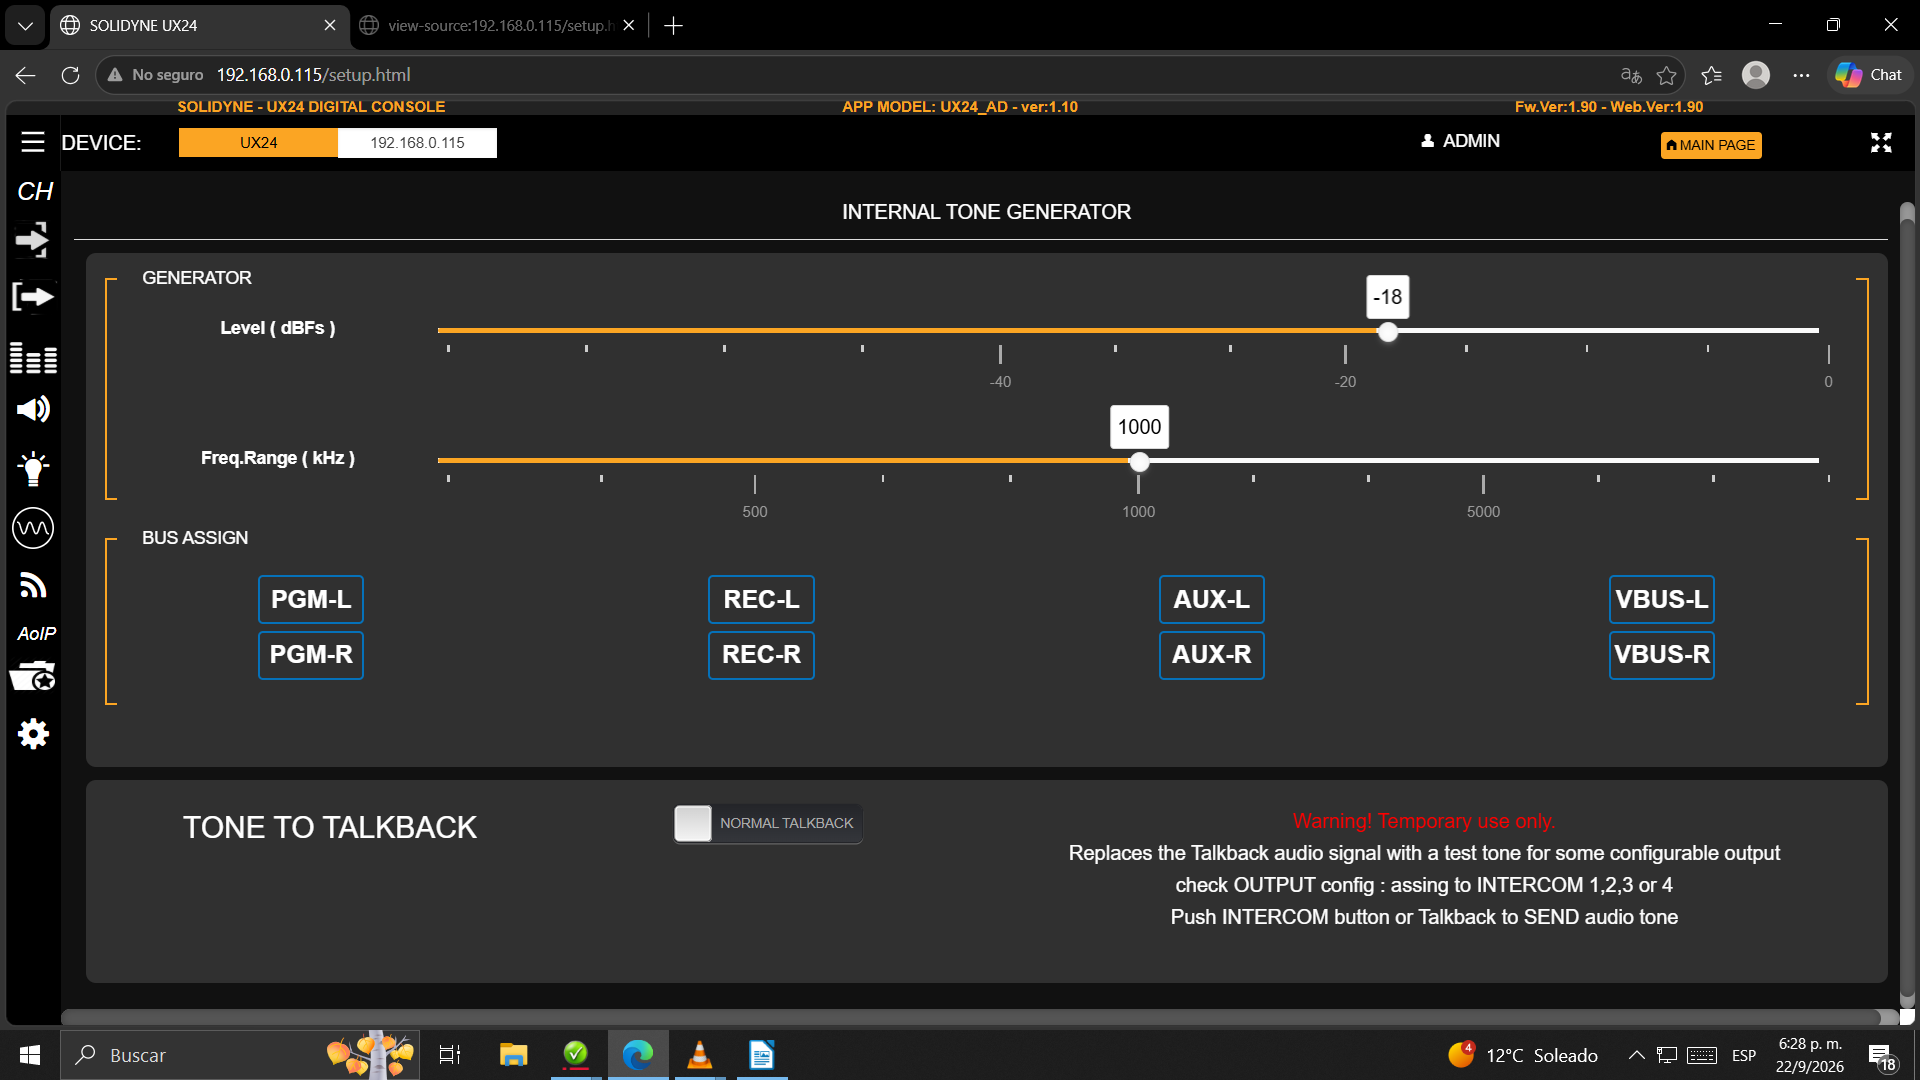Open VLC from the taskbar
1920x1080 pixels.
click(699, 1055)
